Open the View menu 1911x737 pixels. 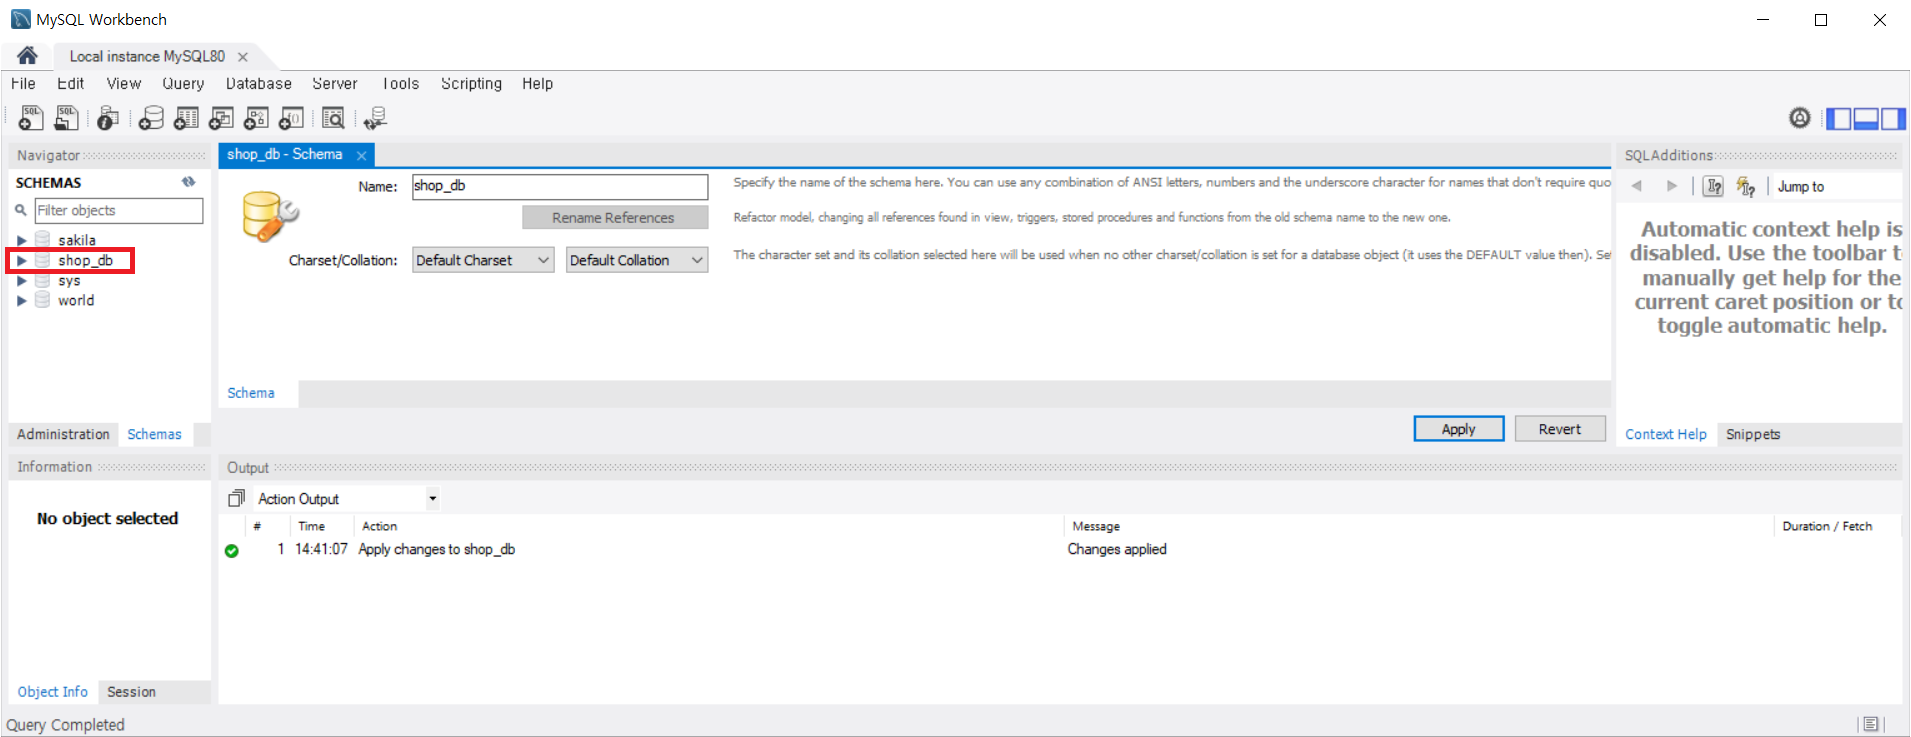point(124,84)
